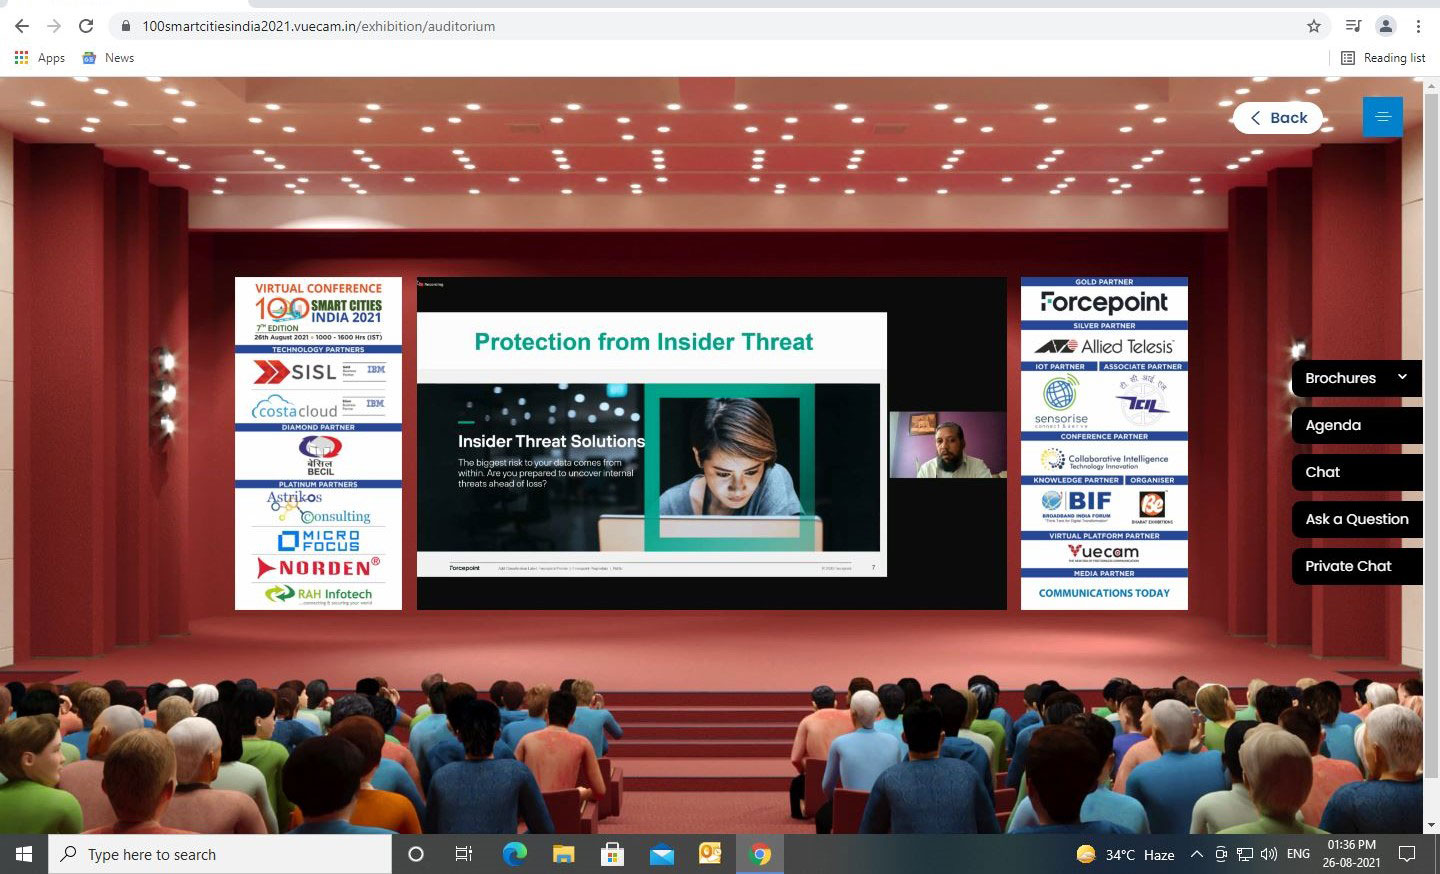Click the RAH Infotech logo

coord(318,594)
